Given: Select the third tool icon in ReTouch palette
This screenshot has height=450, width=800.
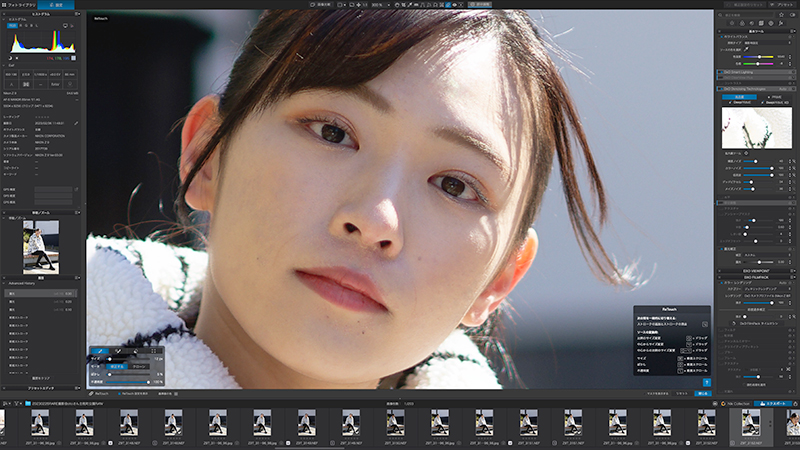Looking at the screenshot, I should [x=135, y=351].
